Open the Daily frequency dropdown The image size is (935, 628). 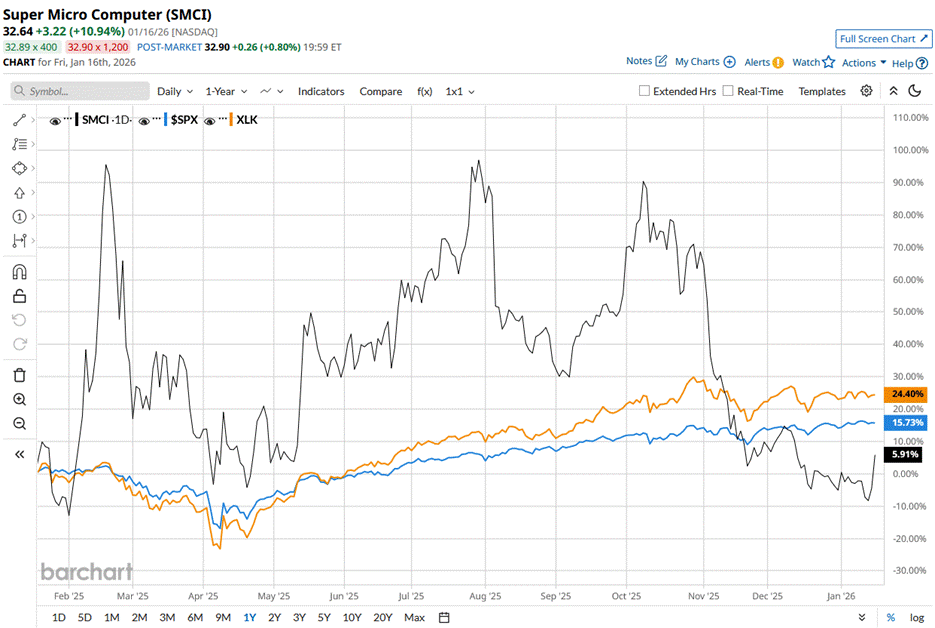175,91
